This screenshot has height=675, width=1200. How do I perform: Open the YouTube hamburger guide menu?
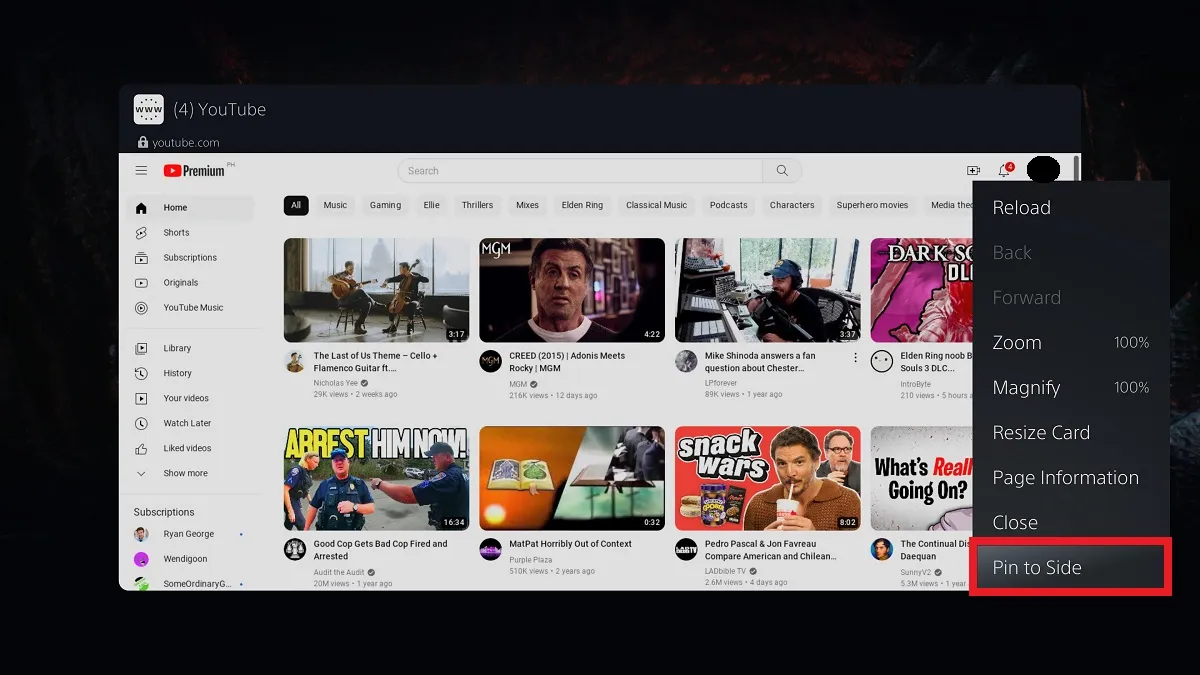141,171
